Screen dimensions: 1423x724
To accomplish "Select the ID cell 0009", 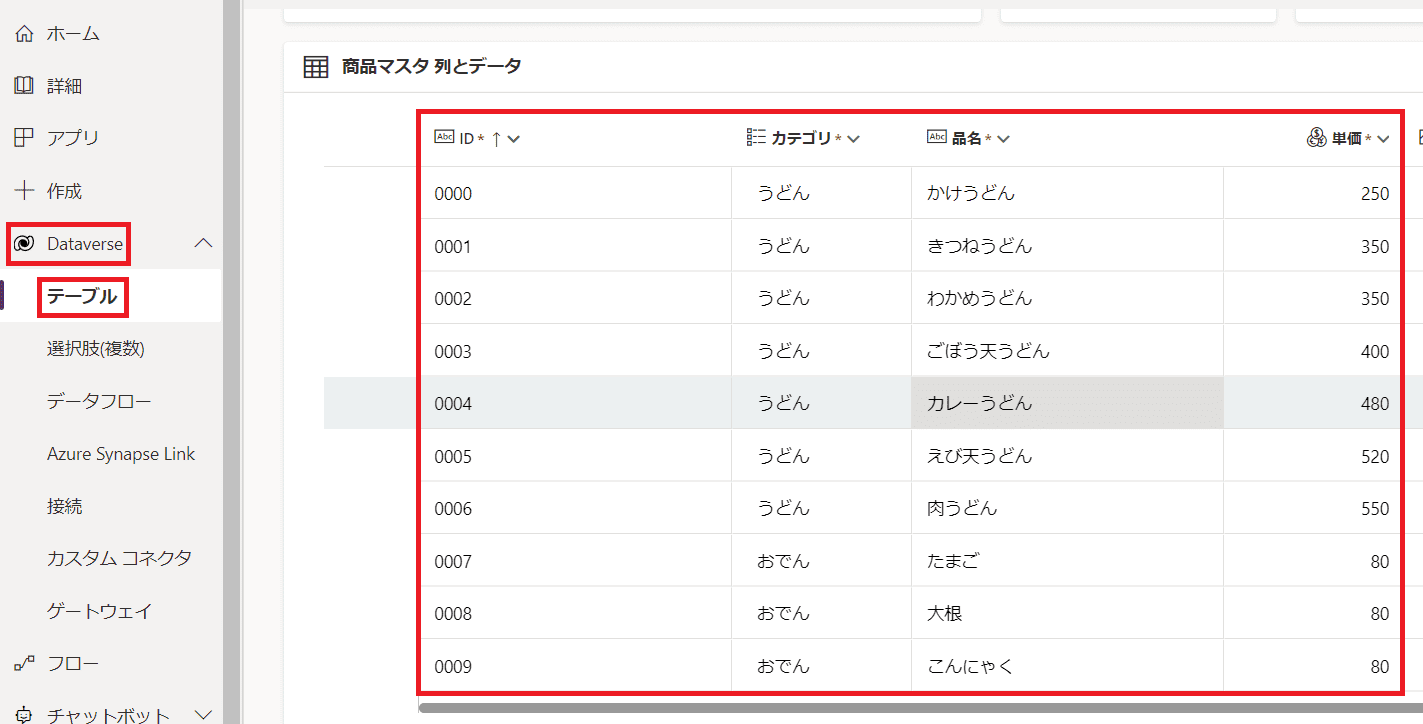I will pyautogui.click(x=575, y=666).
